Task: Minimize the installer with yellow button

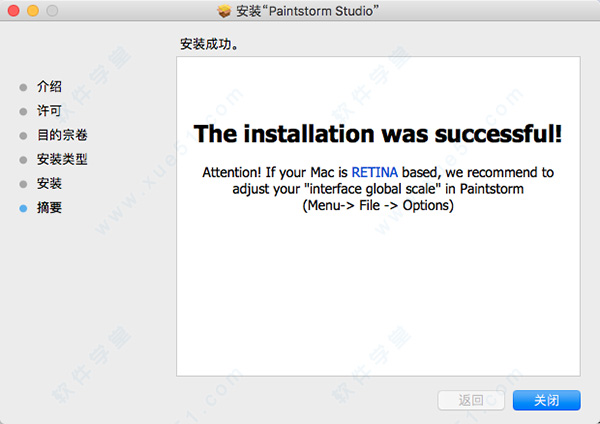Action: point(33,11)
